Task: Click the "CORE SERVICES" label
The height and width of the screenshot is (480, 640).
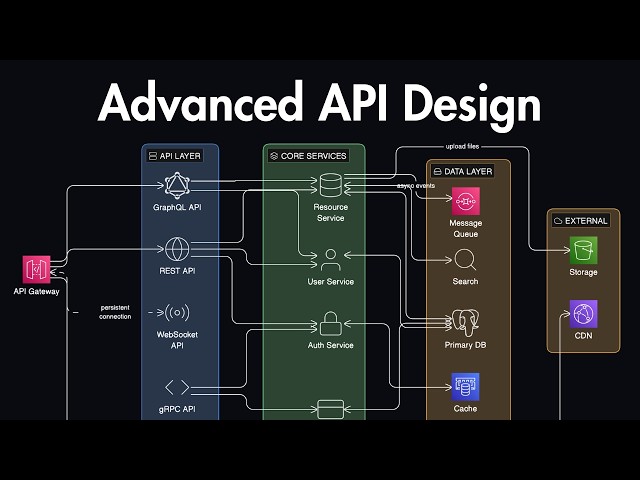Action: 313,156
